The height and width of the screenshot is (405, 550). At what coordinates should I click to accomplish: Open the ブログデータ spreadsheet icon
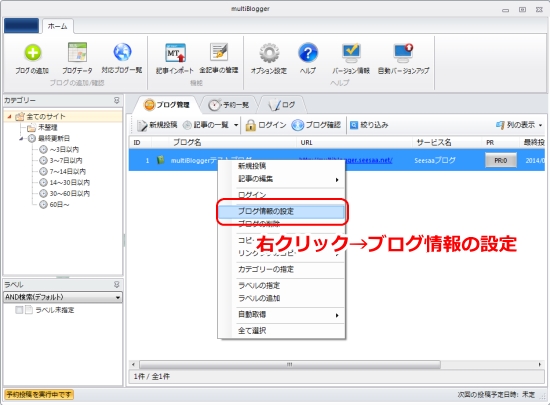(77, 53)
